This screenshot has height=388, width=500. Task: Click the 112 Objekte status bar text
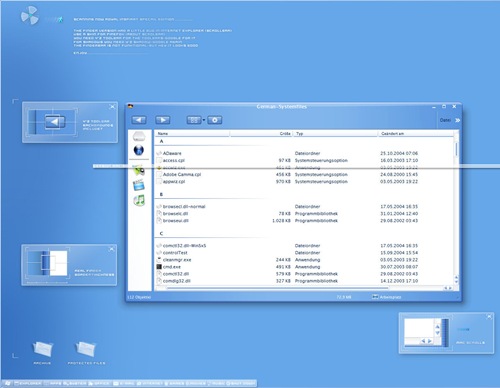pyautogui.click(x=139, y=297)
